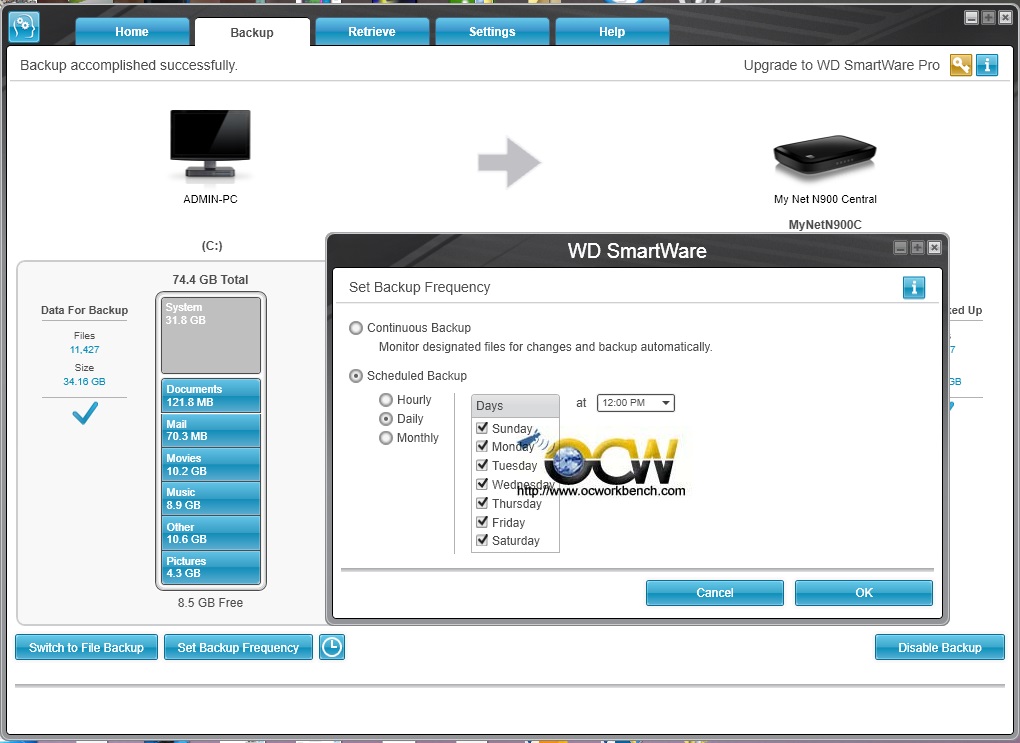Image resolution: width=1020 pixels, height=743 pixels.
Task: Switch to the Retrieve tab
Action: (x=372, y=32)
